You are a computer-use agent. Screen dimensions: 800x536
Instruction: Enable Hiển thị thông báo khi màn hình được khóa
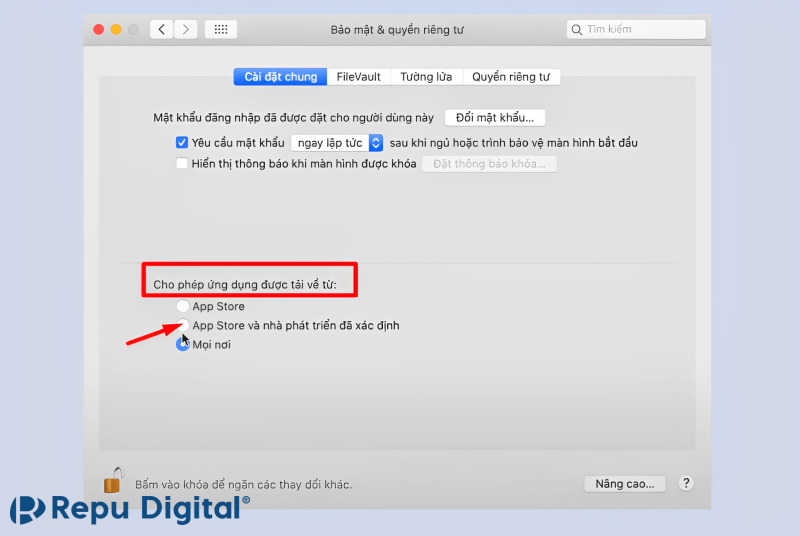[x=182, y=163]
